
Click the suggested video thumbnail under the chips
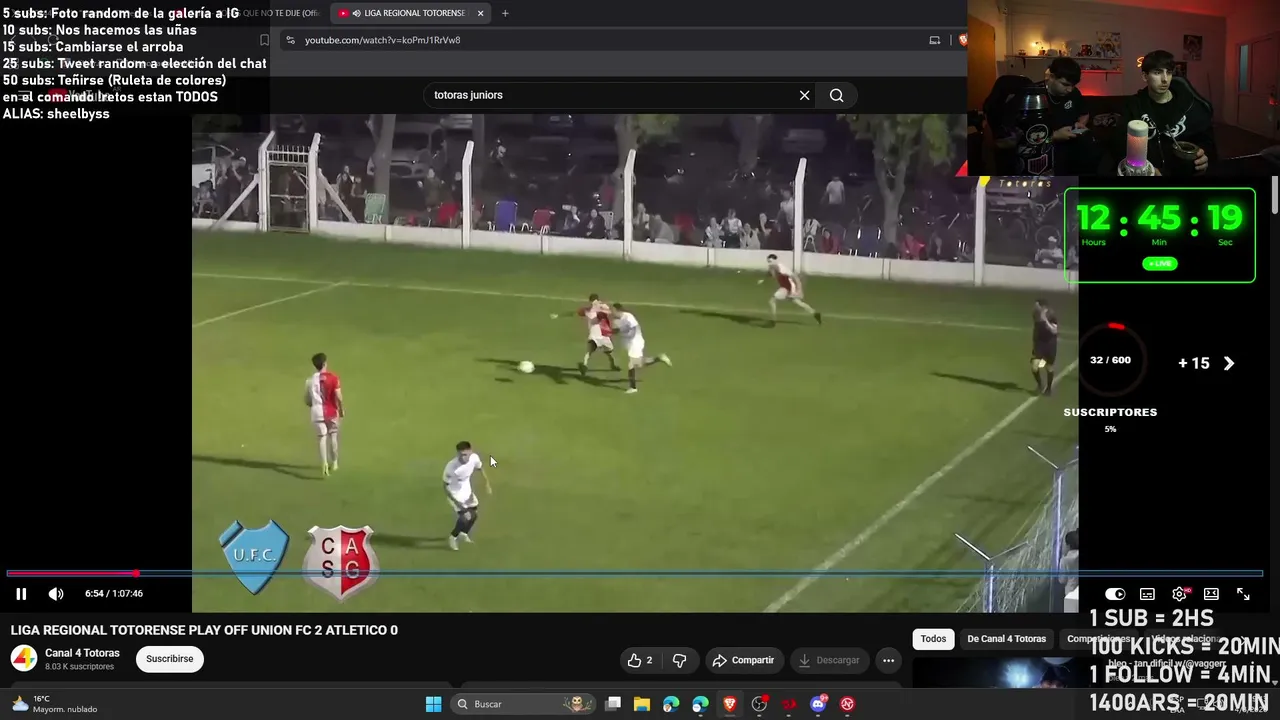point(1000,672)
